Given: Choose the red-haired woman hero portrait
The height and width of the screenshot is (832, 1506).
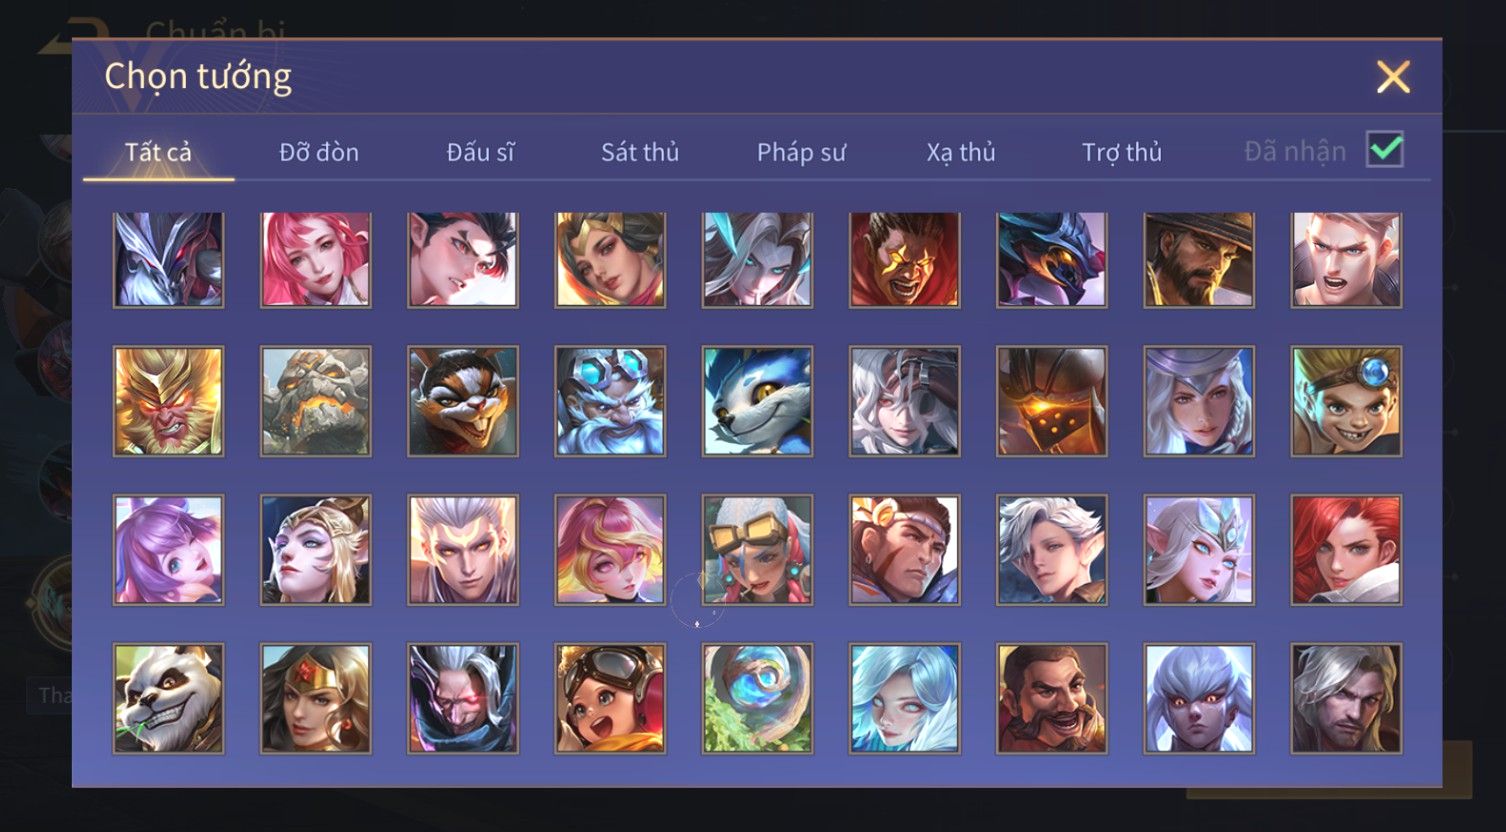Looking at the screenshot, I should (1346, 549).
